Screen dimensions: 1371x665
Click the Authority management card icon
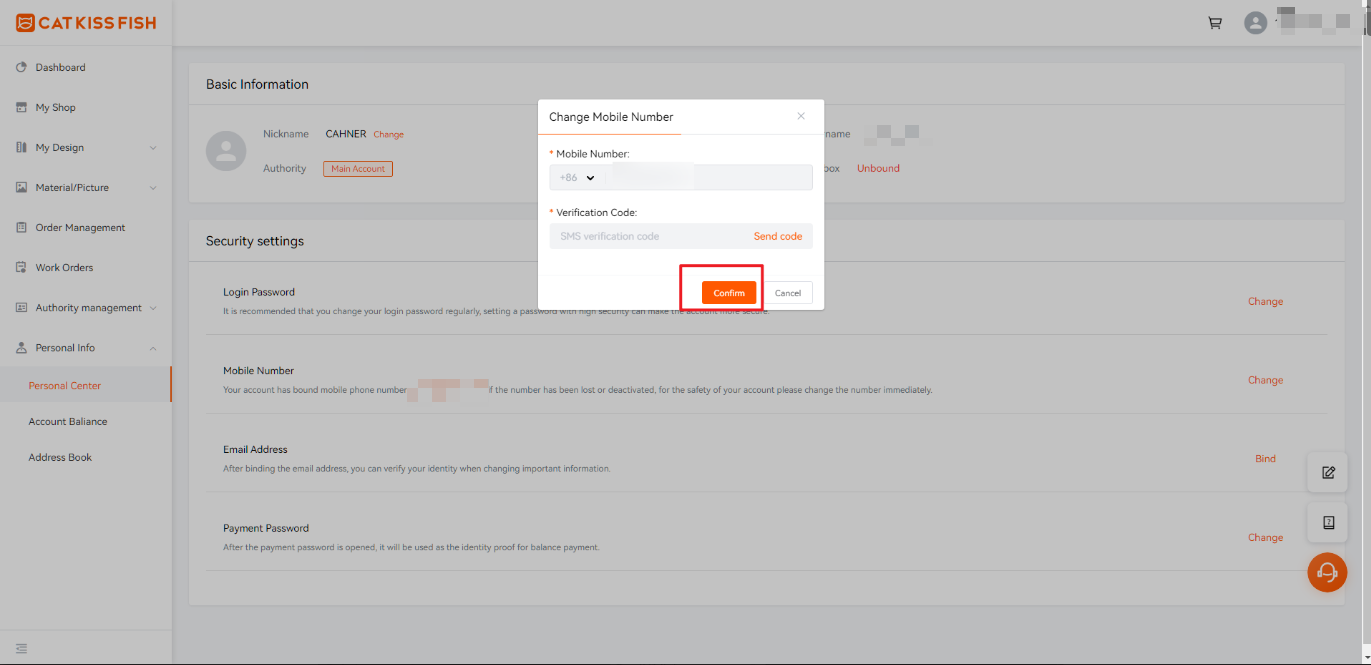[21, 307]
